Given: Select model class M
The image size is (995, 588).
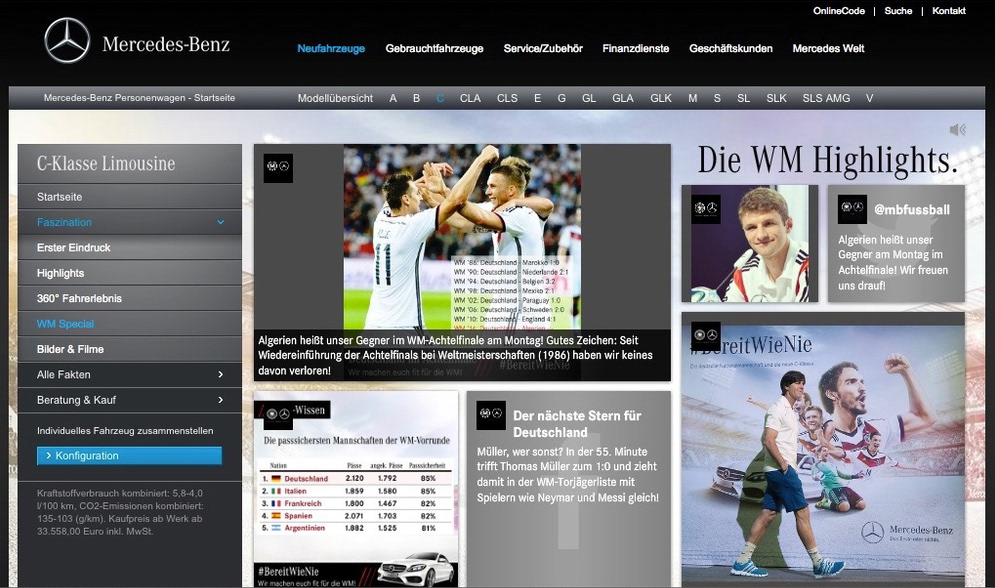Looking at the screenshot, I should click(x=692, y=98).
